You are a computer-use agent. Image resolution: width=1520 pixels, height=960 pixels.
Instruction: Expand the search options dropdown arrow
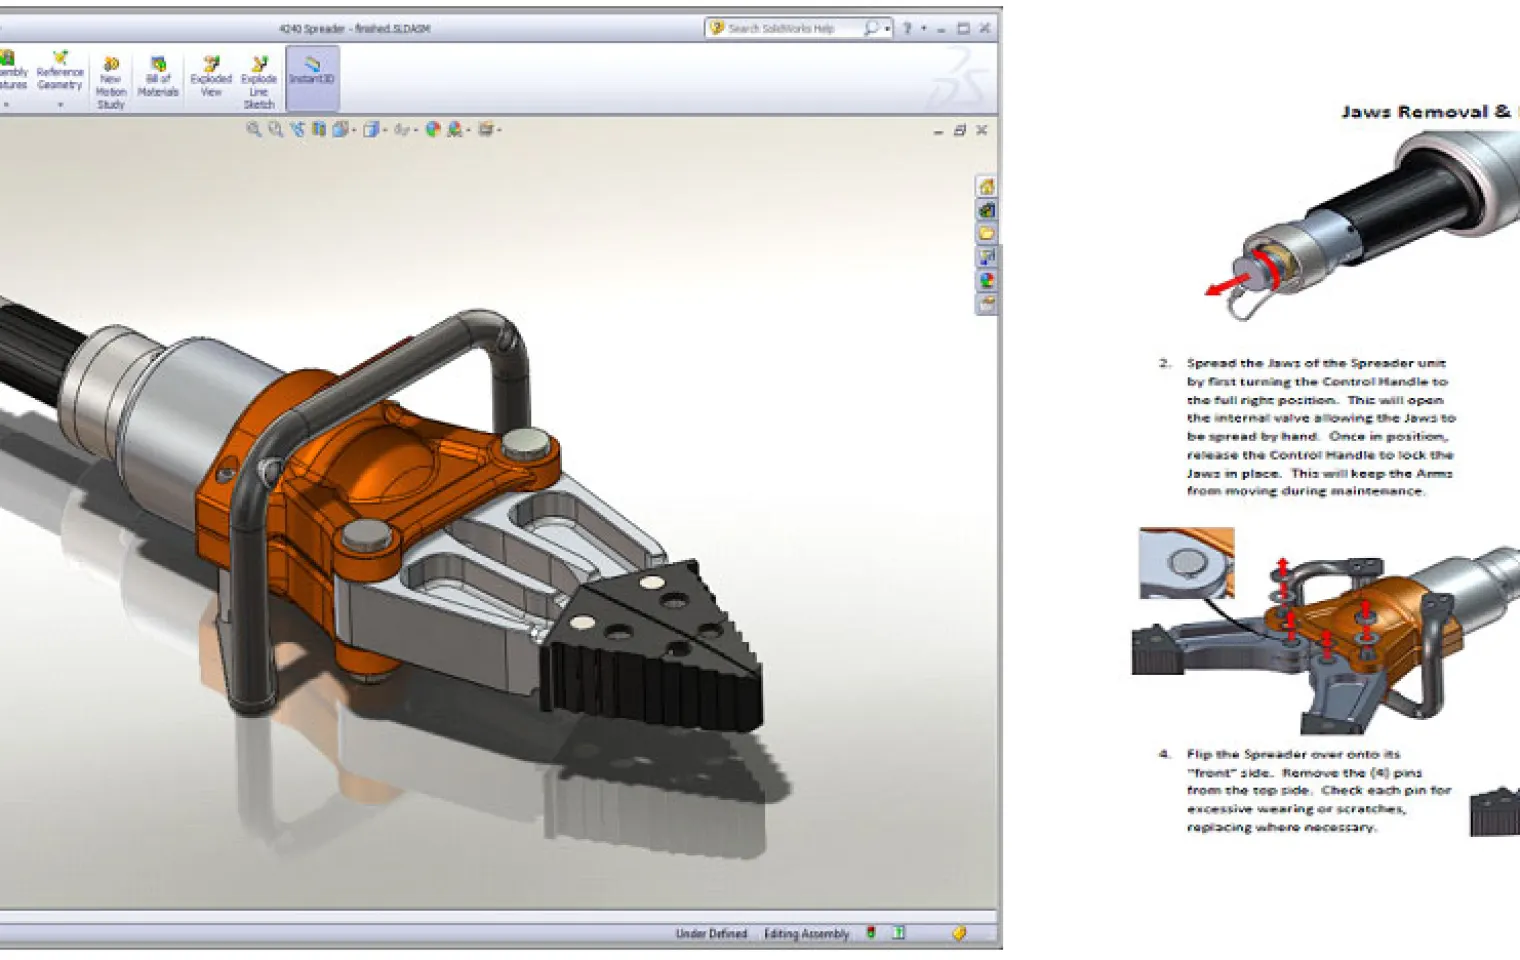(x=887, y=29)
